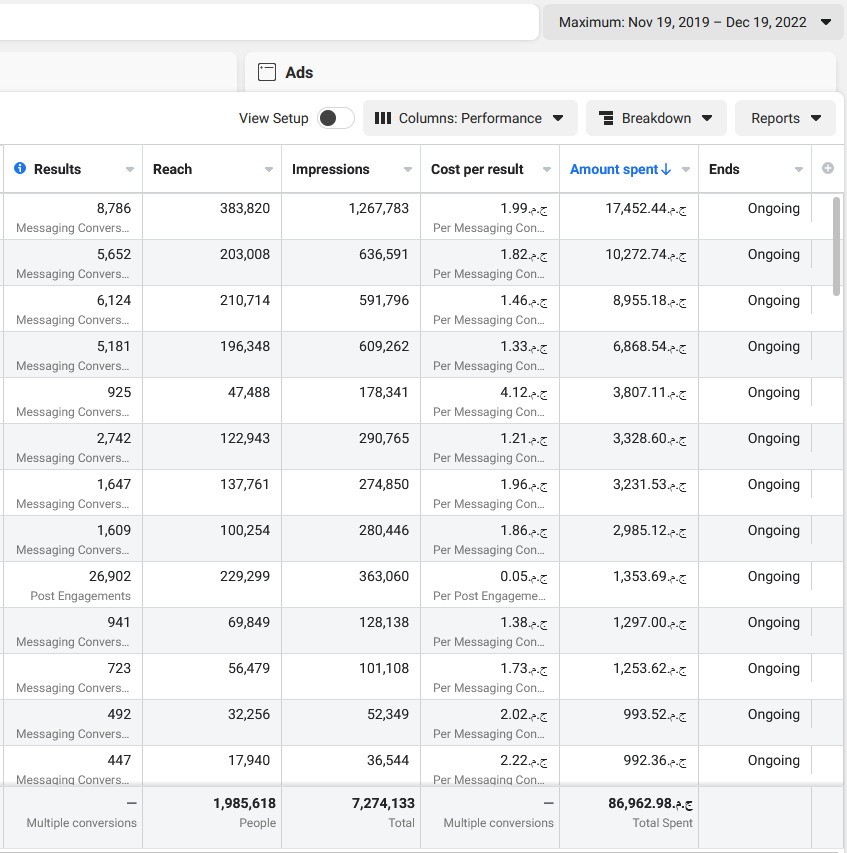
Task: Open Impressions column options arrow
Action: tap(407, 170)
